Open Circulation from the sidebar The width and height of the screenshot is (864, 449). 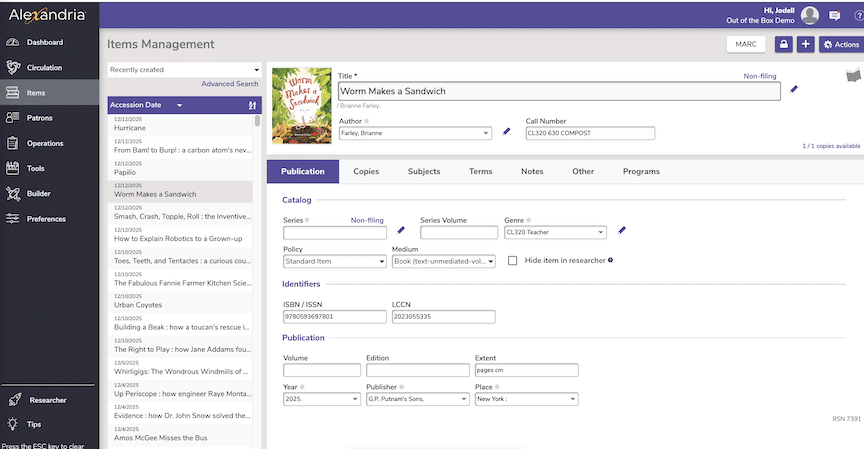tap(44, 68)
